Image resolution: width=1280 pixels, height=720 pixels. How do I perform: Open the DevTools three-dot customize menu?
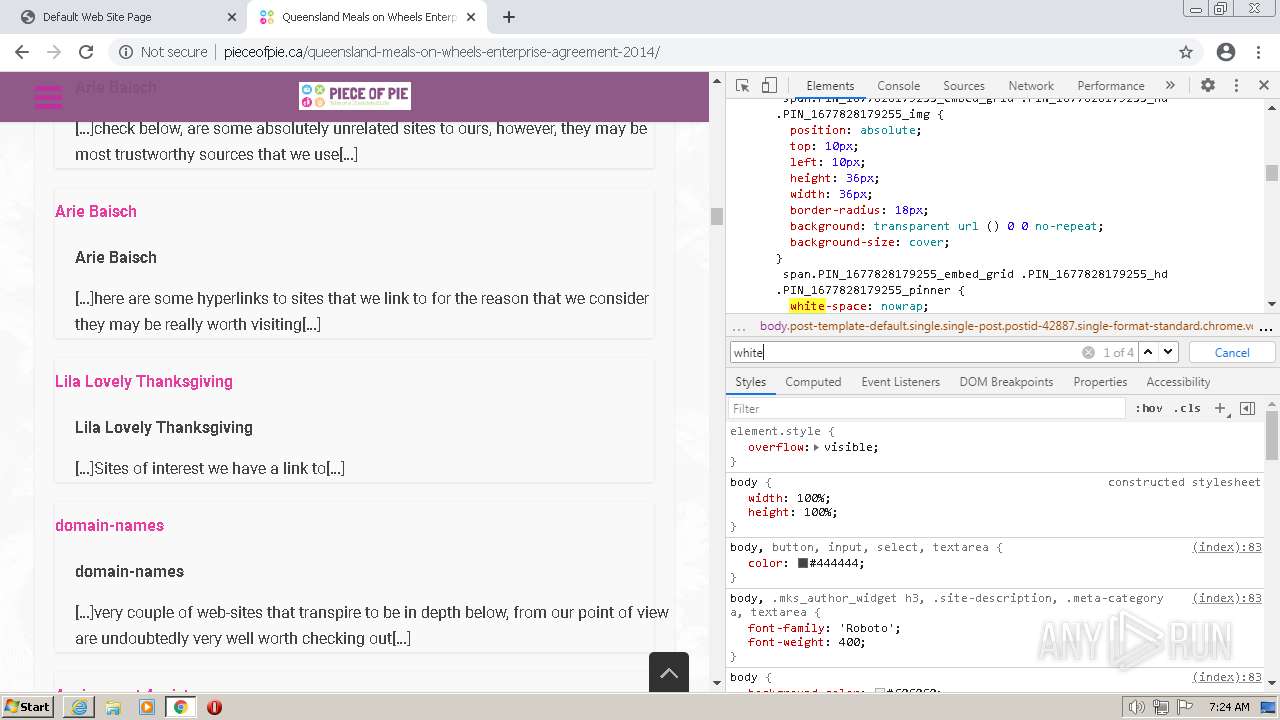(x=1236, y=86)
